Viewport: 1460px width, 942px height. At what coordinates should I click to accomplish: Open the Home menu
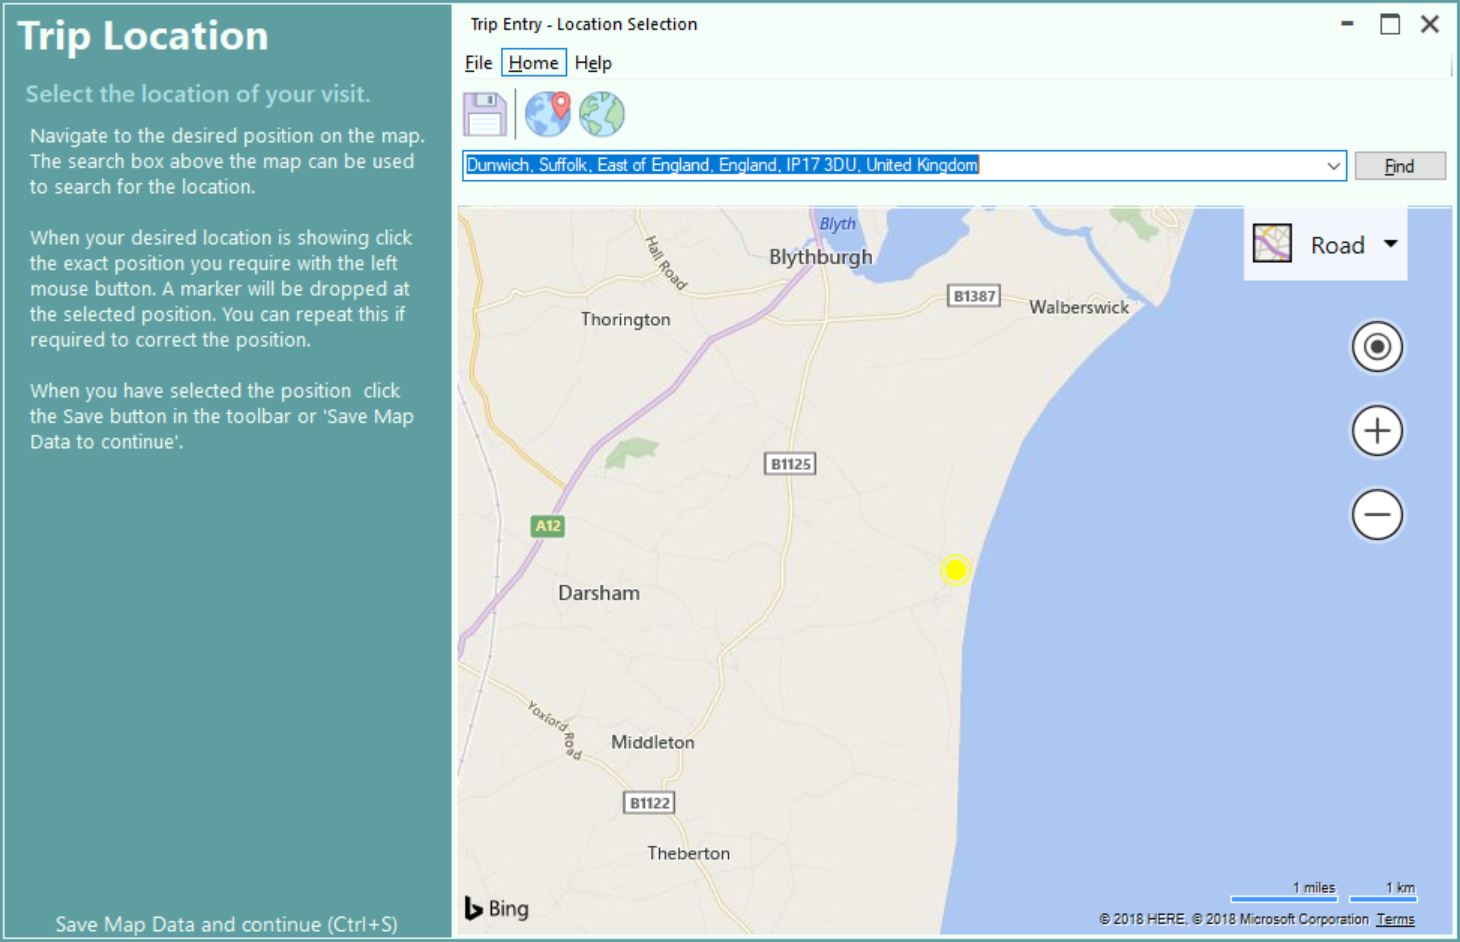[533, 63]
